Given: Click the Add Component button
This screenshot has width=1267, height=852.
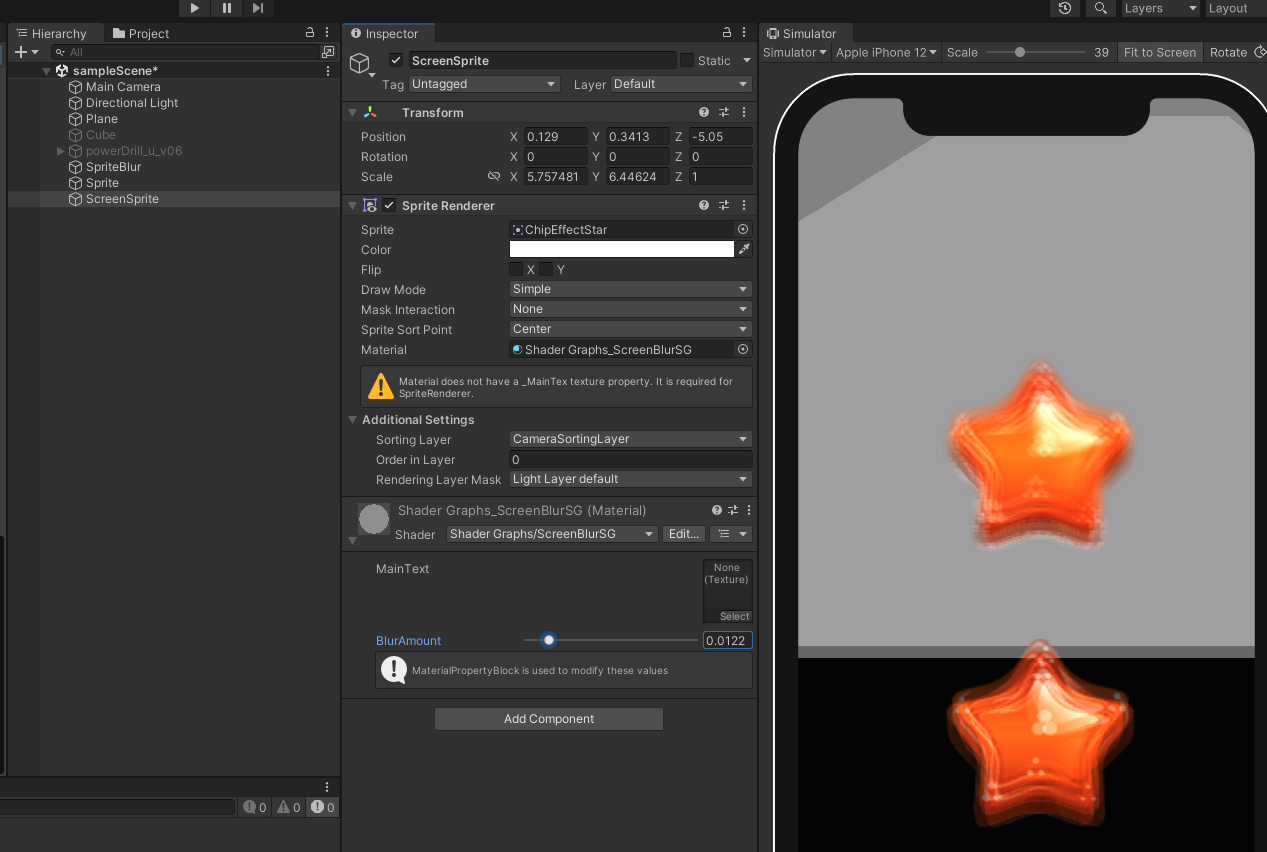Looking at the screenshot, I should tap(549, 719).
